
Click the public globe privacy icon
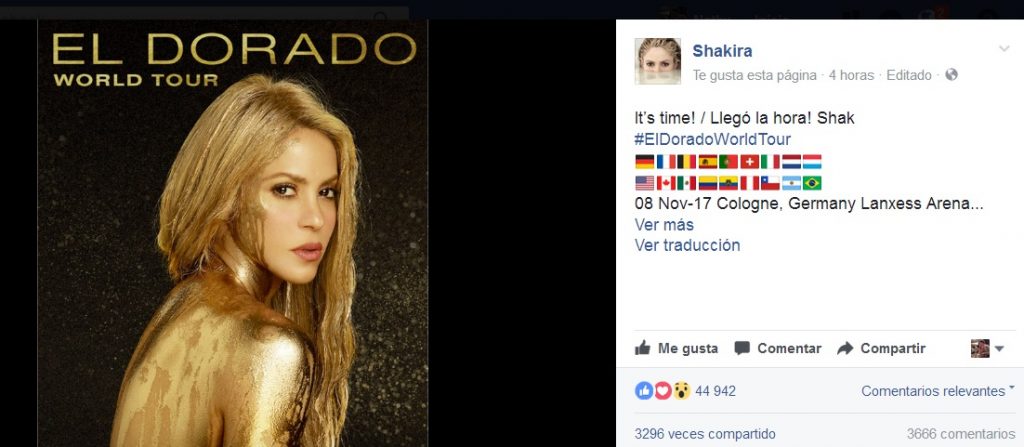951,75
